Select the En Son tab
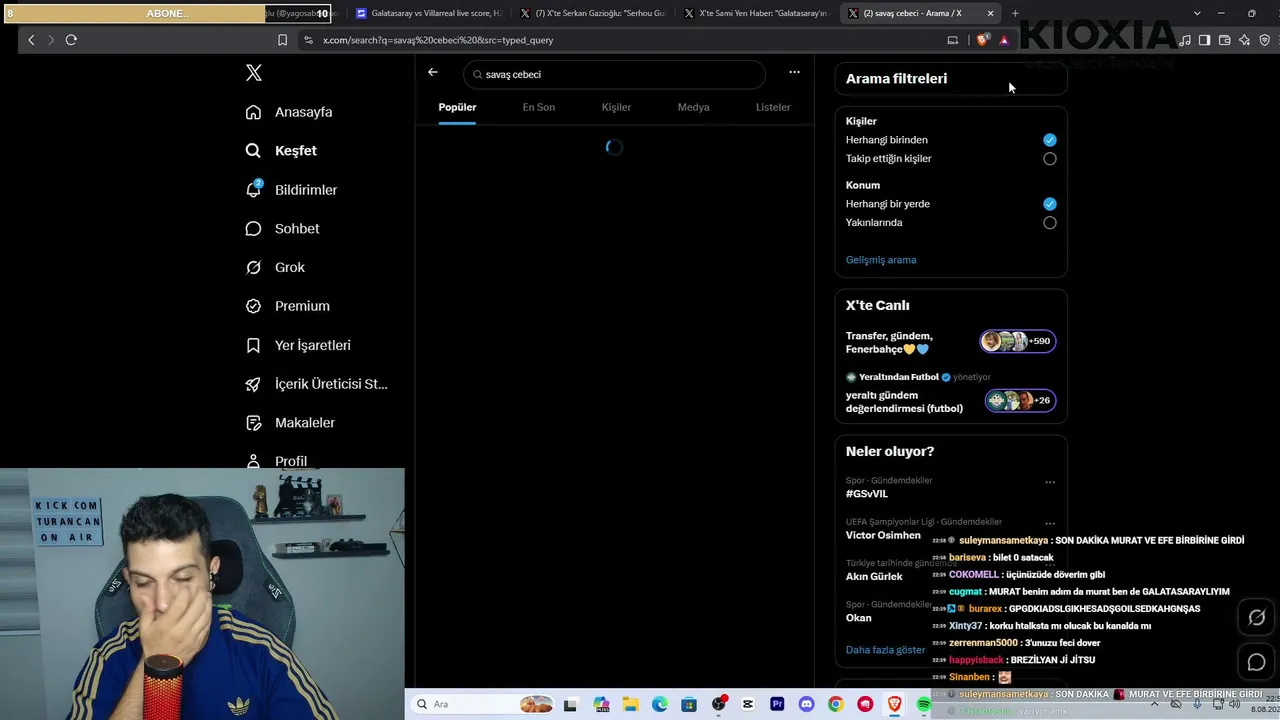The width and height of the screenshot is (1280, 720). (x=539, y=107)
